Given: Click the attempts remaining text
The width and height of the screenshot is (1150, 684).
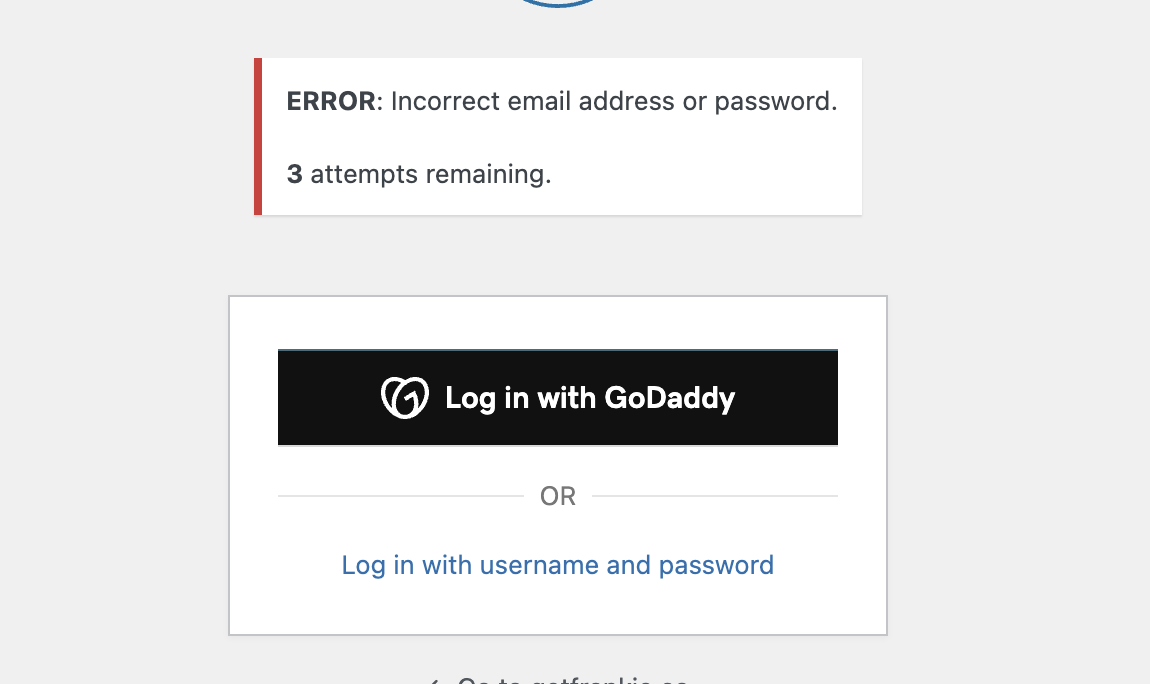Looking at the screenshot, I should click(431, 174).
